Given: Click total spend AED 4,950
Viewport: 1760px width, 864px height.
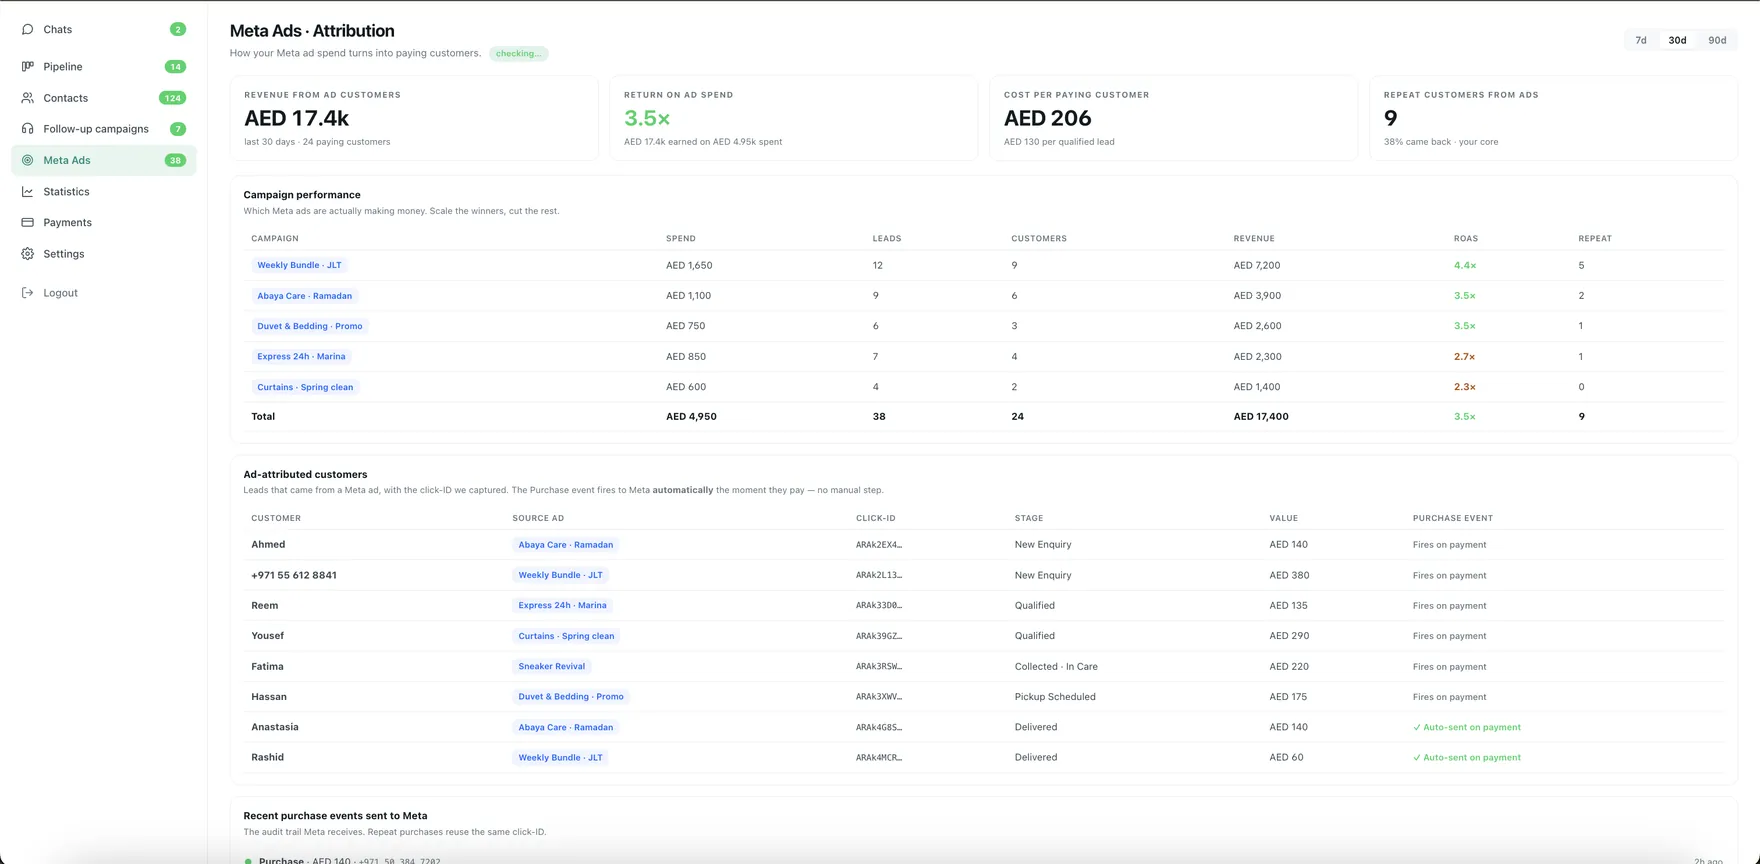Looking at the screenshot, I should click(691, 417).
